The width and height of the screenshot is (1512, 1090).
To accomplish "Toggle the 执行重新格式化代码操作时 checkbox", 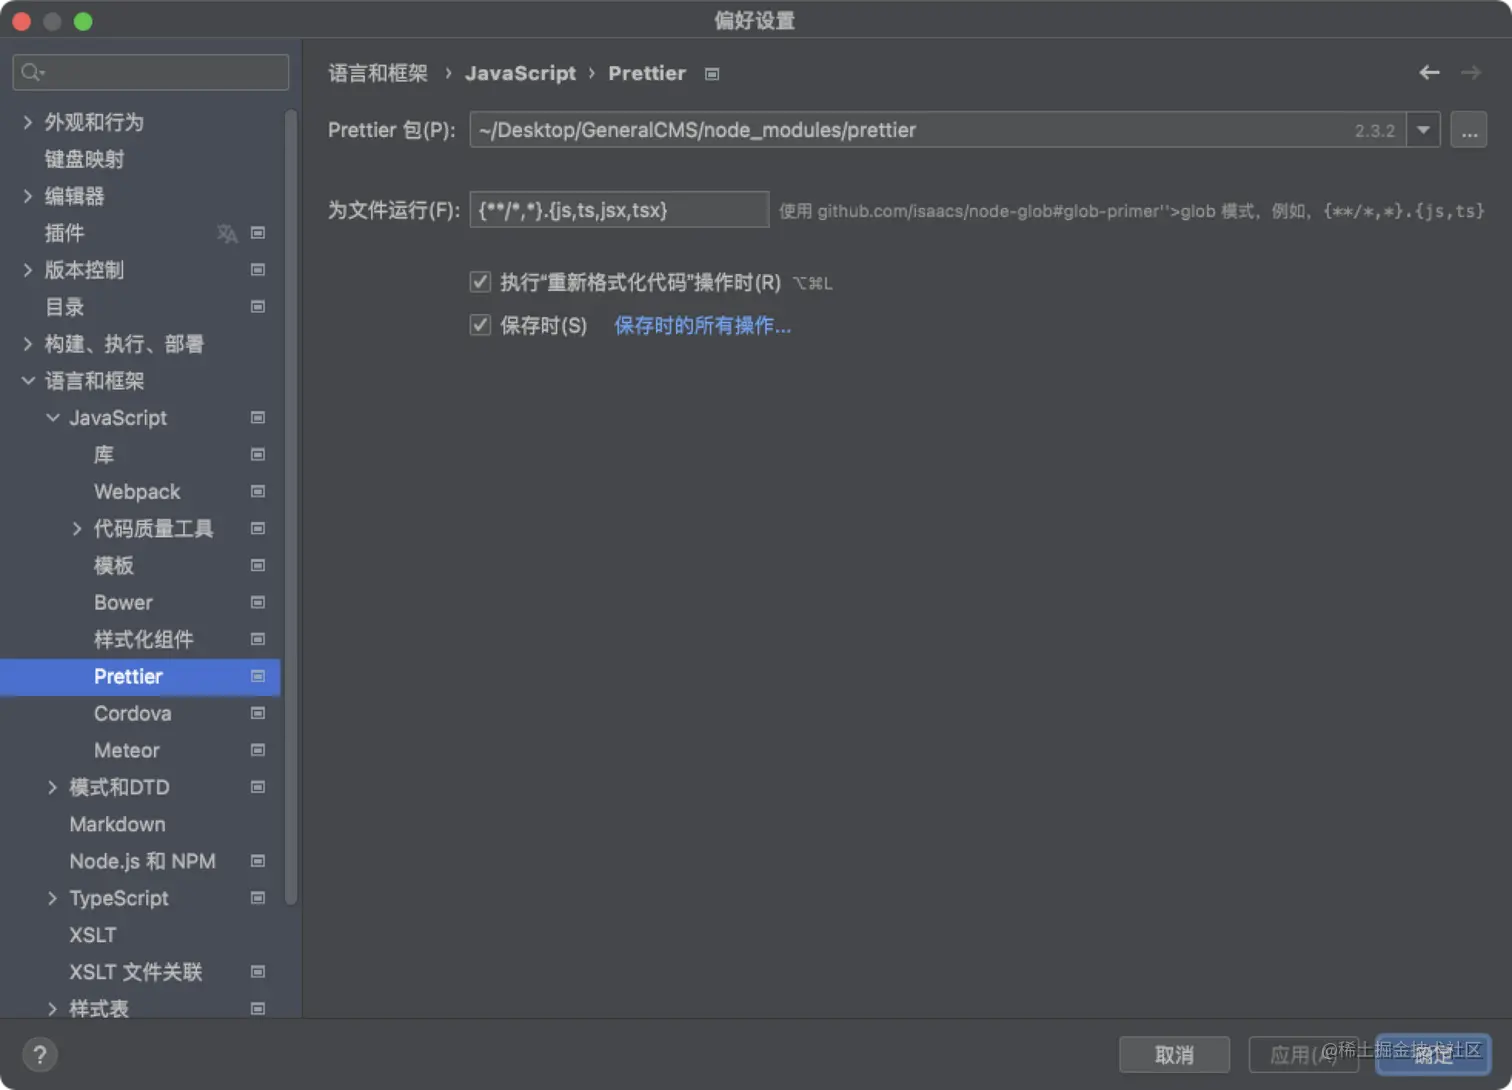I will [x=480, y=281].
